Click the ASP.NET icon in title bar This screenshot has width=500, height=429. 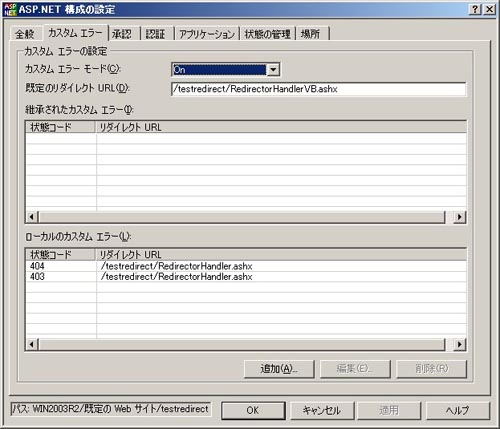pos(10,10)
